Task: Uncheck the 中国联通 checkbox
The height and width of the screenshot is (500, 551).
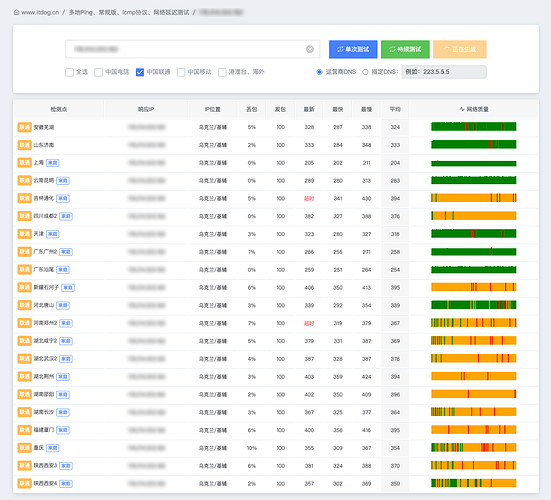Action: point(140,72)
